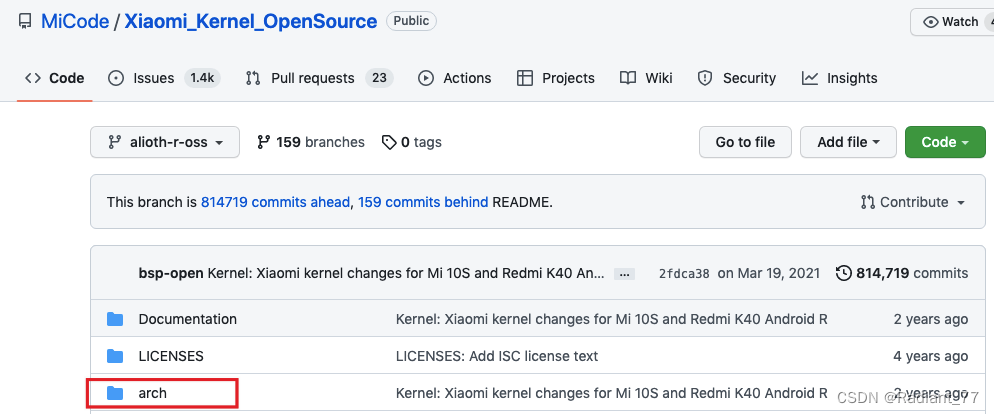
Task: Click the Issues count badge 1.4k
Action: (x=202, y=78)
